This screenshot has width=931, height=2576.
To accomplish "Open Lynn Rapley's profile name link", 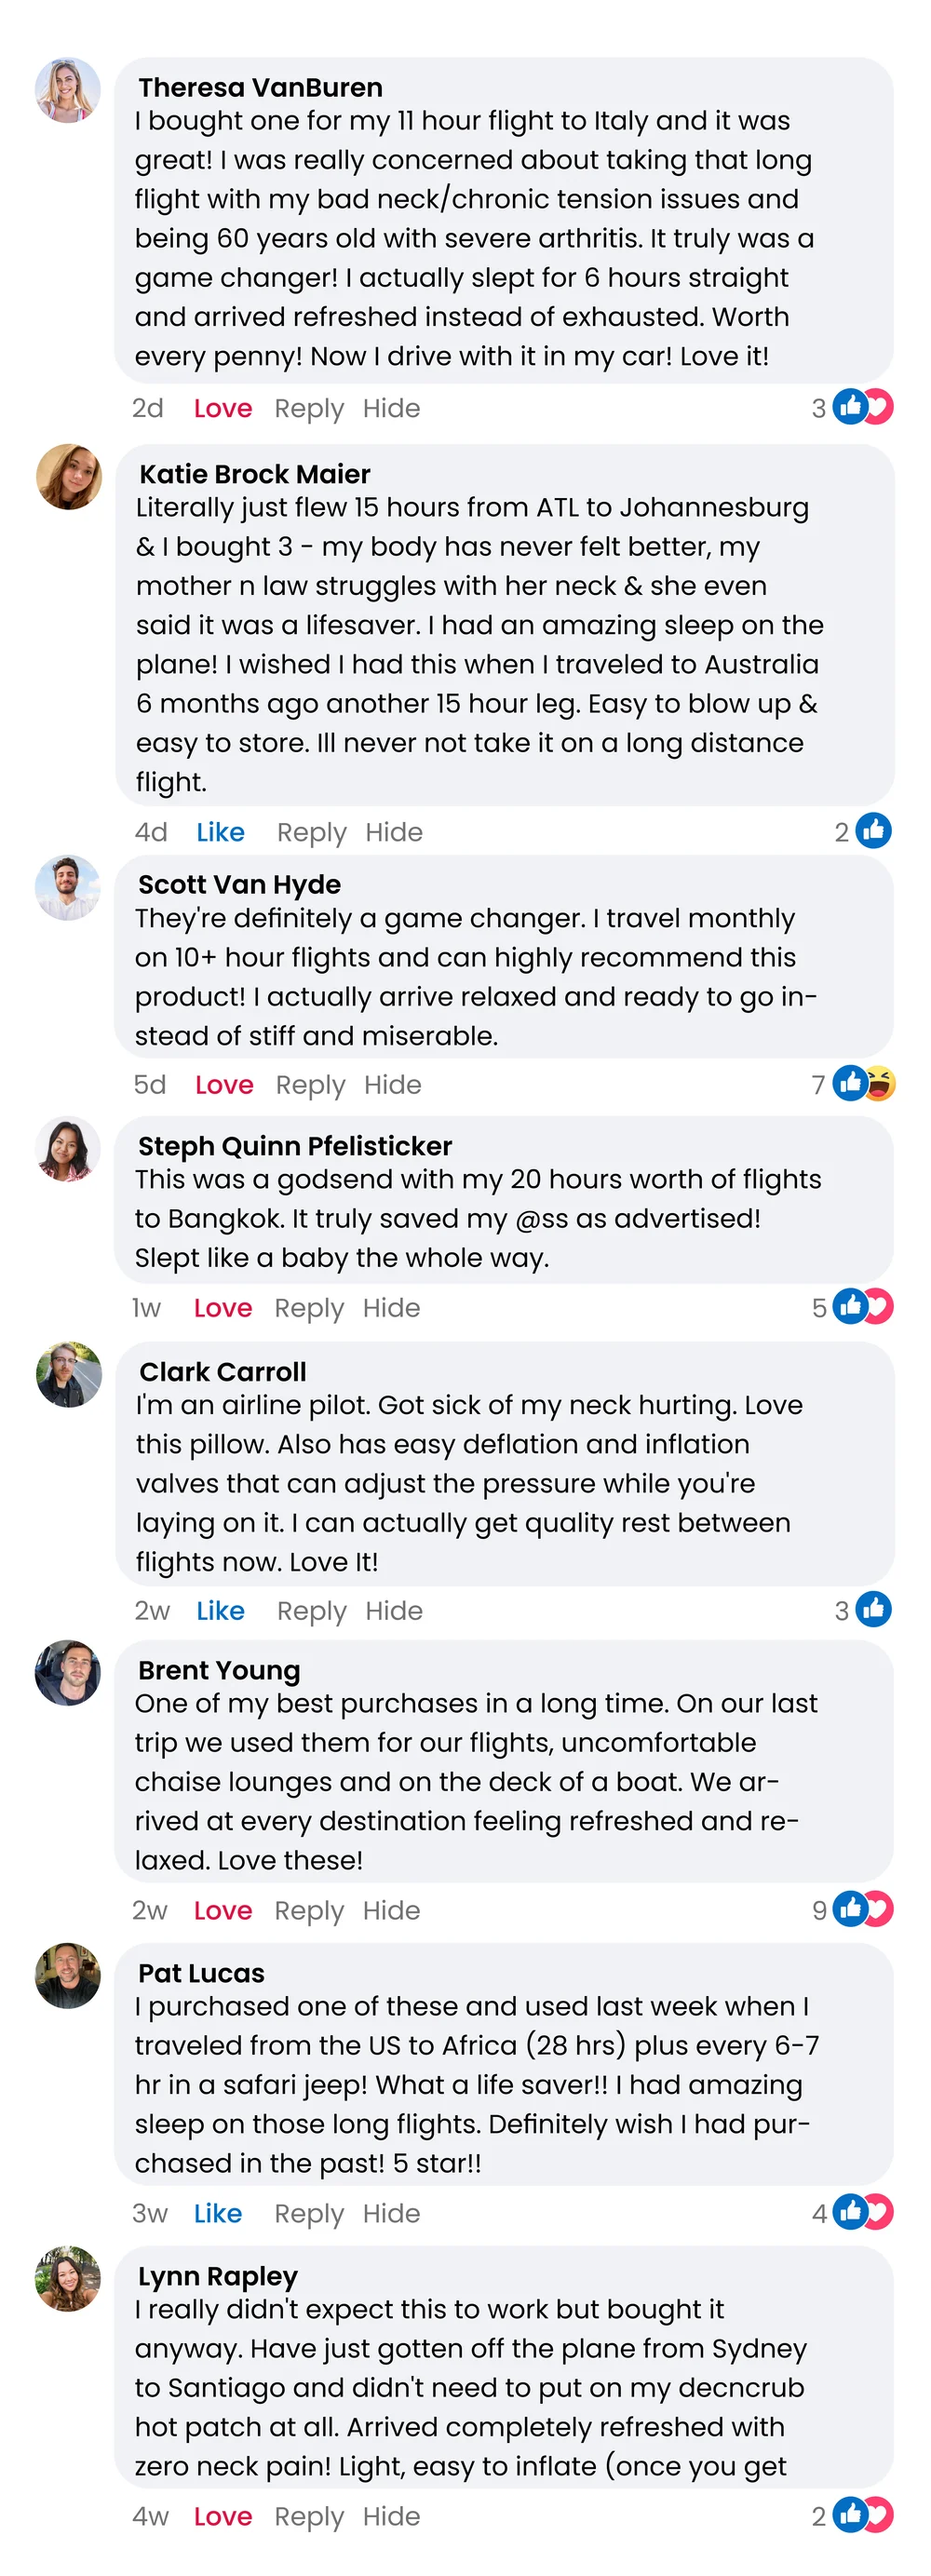I will pos(218,2276).
